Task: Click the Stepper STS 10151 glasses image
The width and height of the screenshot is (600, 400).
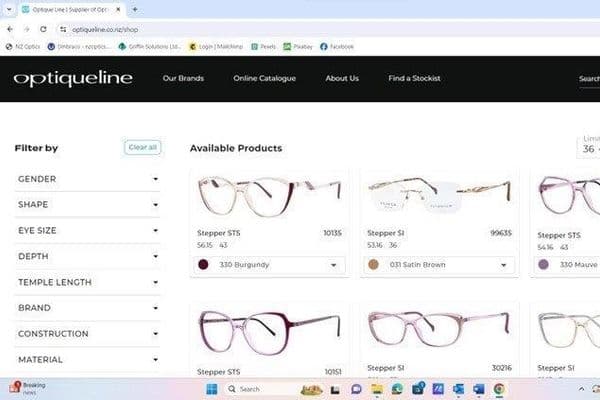Action: (x=269, y=332)
